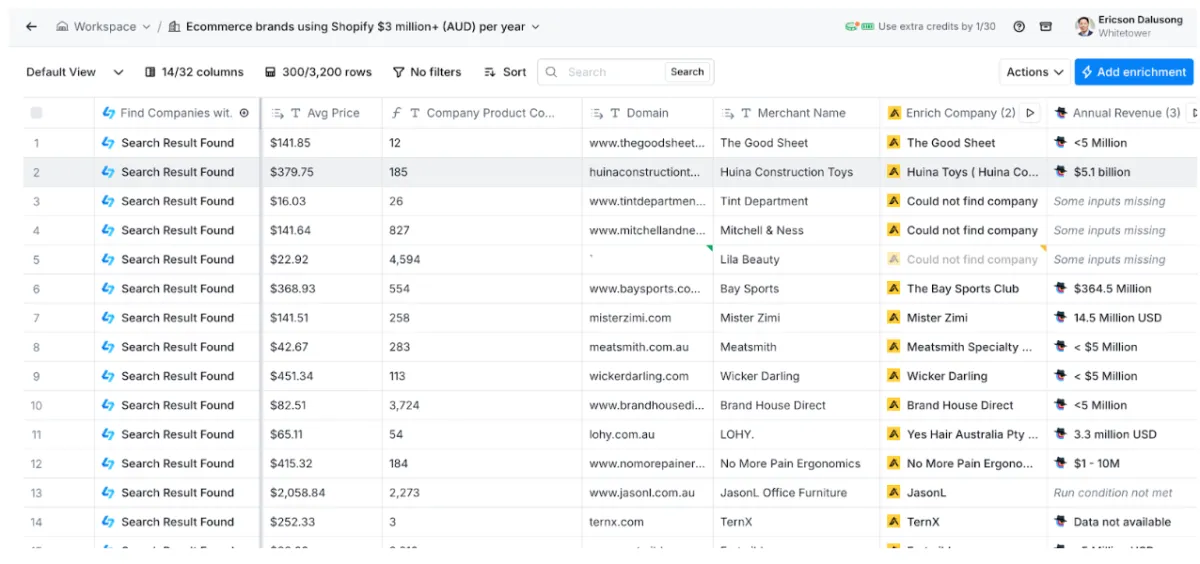Open the Actions dropdown menu
The image size is (1200, 564).
pyautogui.click(x=1034, y=72)
